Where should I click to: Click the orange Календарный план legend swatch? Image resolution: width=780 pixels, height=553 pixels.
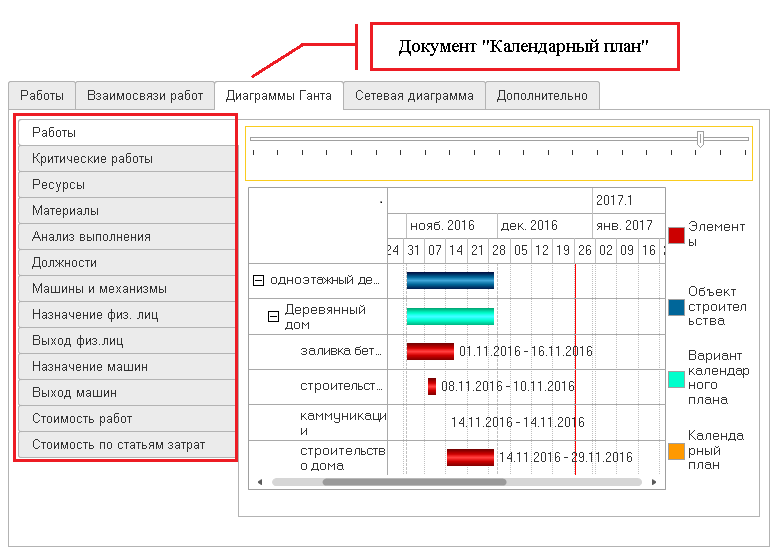[x=676, y=451]
